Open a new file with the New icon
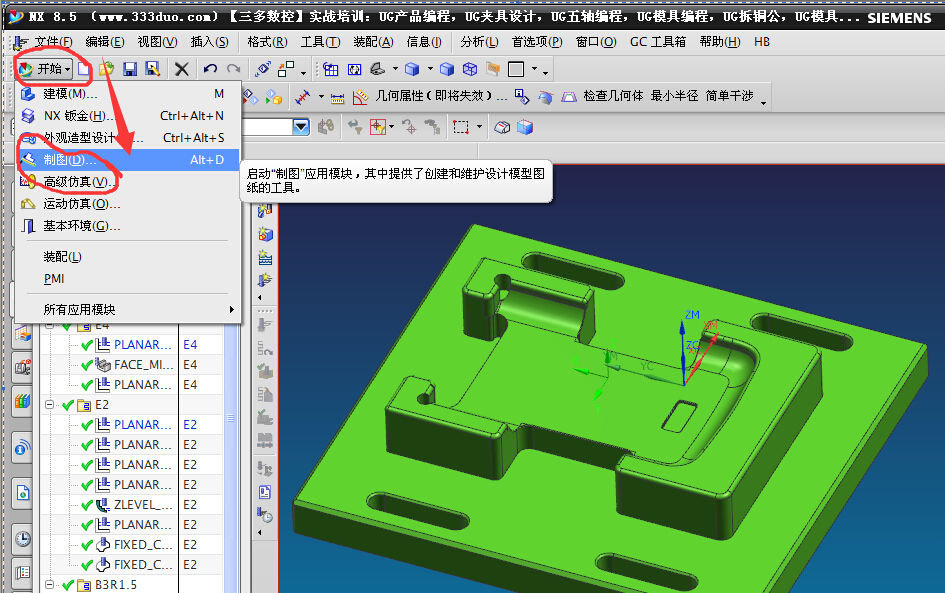Screen dimensions: 945x593 tap(84, 68)
